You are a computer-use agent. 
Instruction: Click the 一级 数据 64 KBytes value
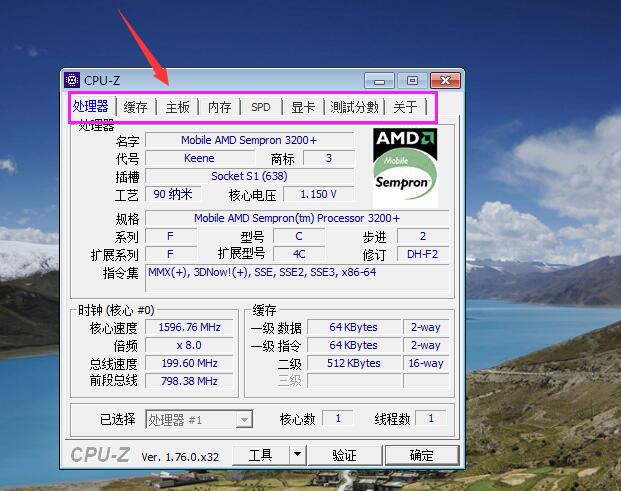pyautogui.click(x=354, y=327)
